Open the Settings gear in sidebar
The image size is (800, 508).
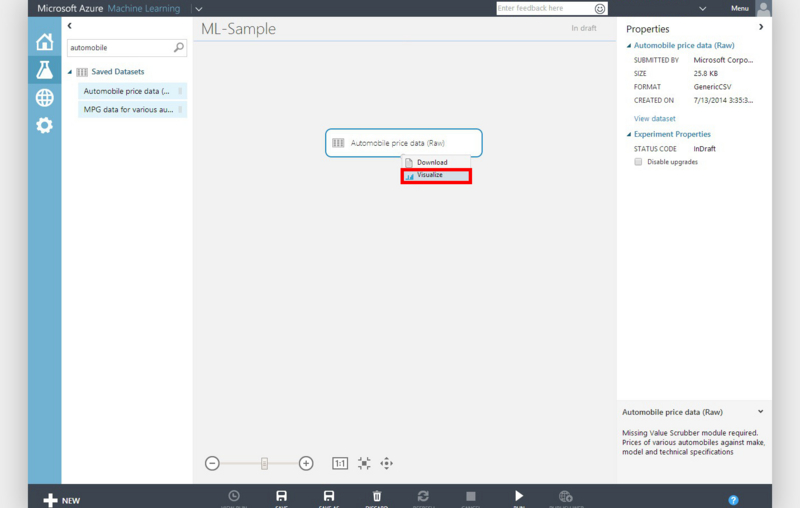point(44,125)
